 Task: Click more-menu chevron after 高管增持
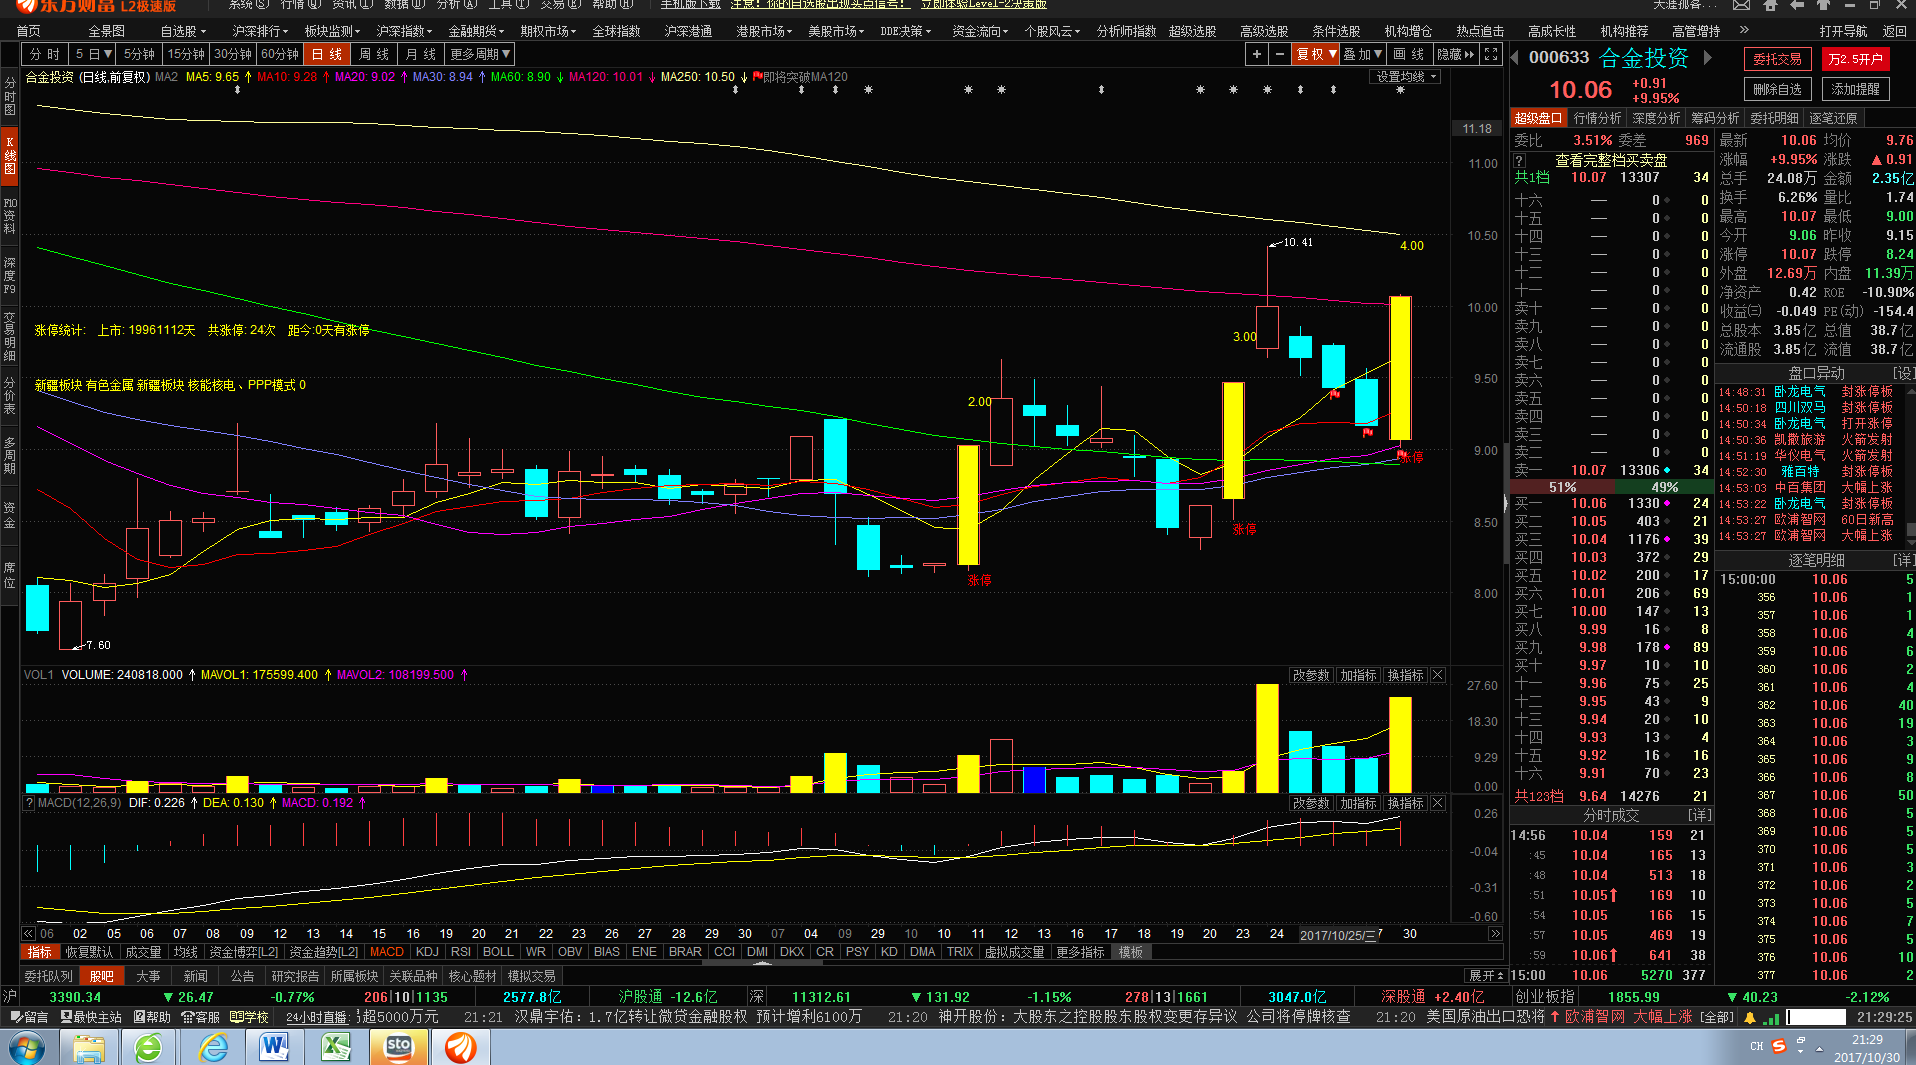pos(1744,31)
